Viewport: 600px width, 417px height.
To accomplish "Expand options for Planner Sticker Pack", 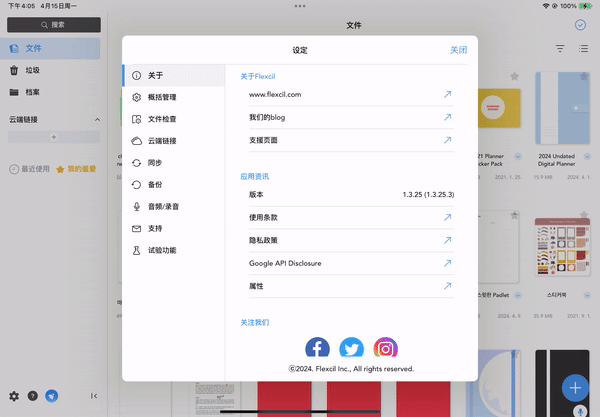I will tap(518, 156).
